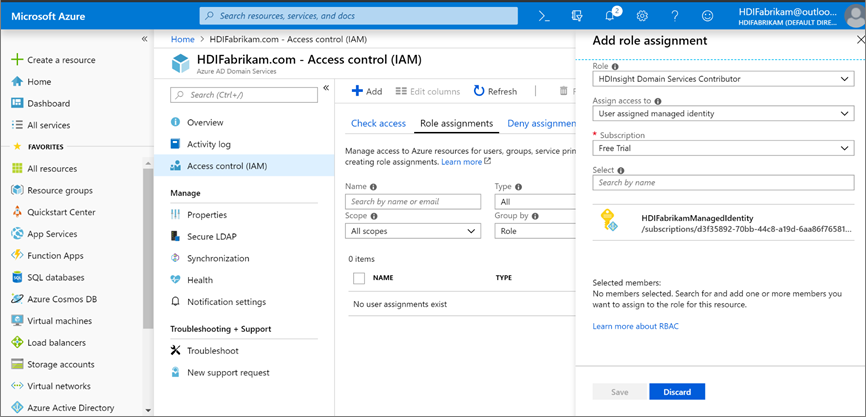Open the Assign access to dropdown
Image resolution: width=866 pixels, height=417 pixels.
click(x=721, y=114)
